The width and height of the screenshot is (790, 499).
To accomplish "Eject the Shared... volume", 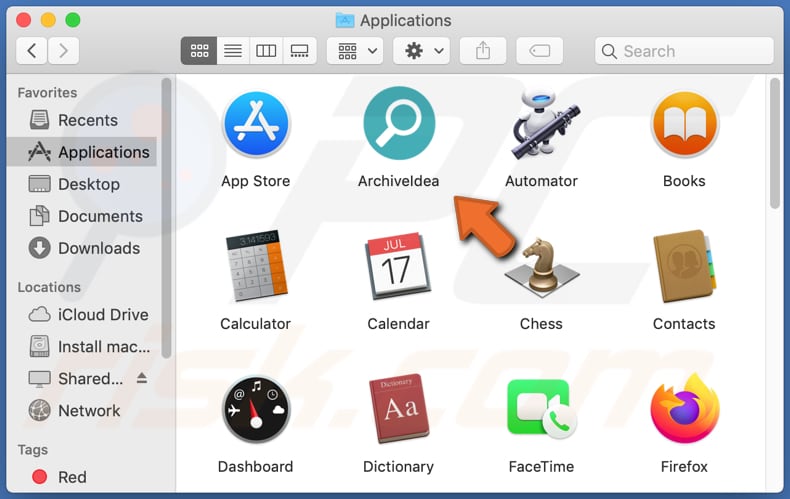I will coord(142,378).
